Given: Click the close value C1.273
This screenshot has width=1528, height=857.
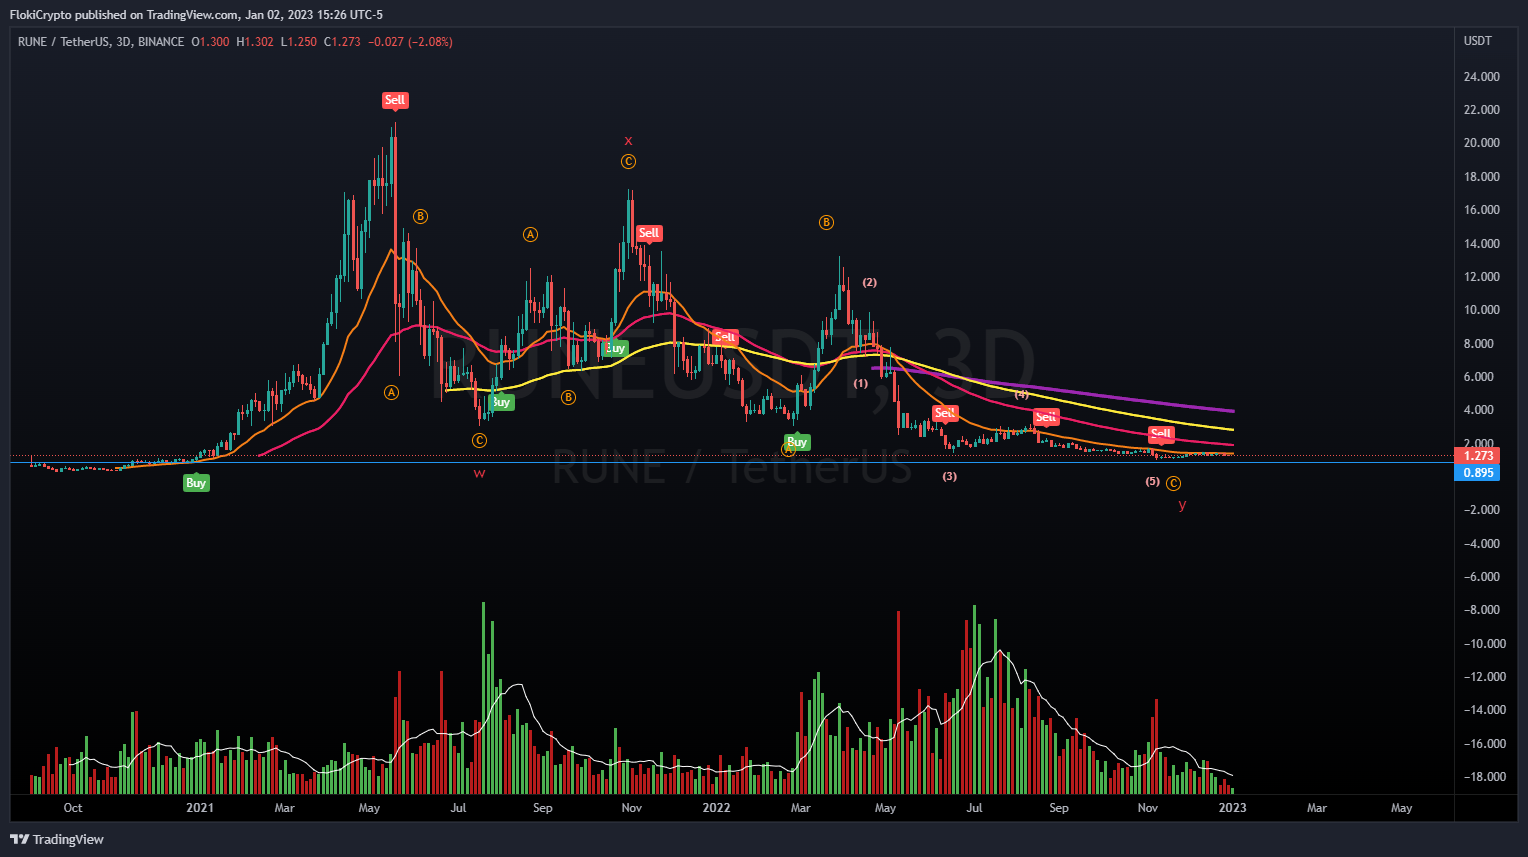Looking at the screenshot, I should pos(342,42).
